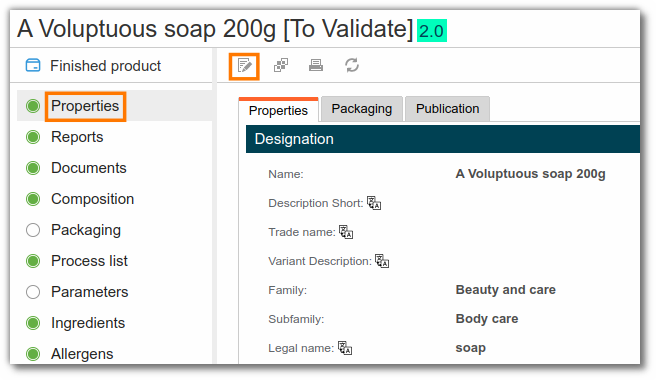Click the edit properties pencil icon

[x=244, y=66]
